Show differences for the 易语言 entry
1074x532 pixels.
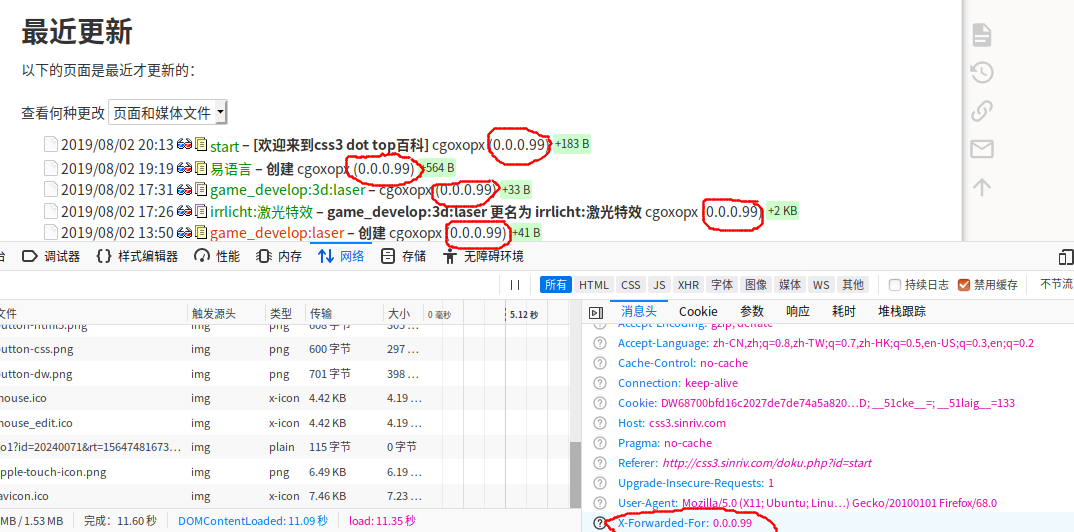pos(185,168)
